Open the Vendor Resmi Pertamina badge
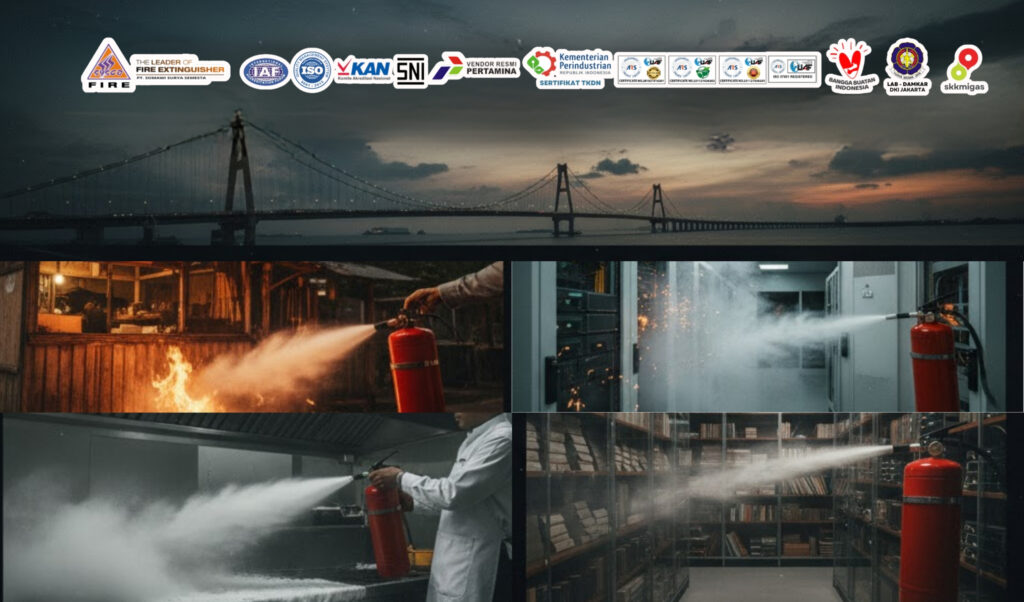The width and height of the screenshot is (1024, 602). tap(476, 68)
